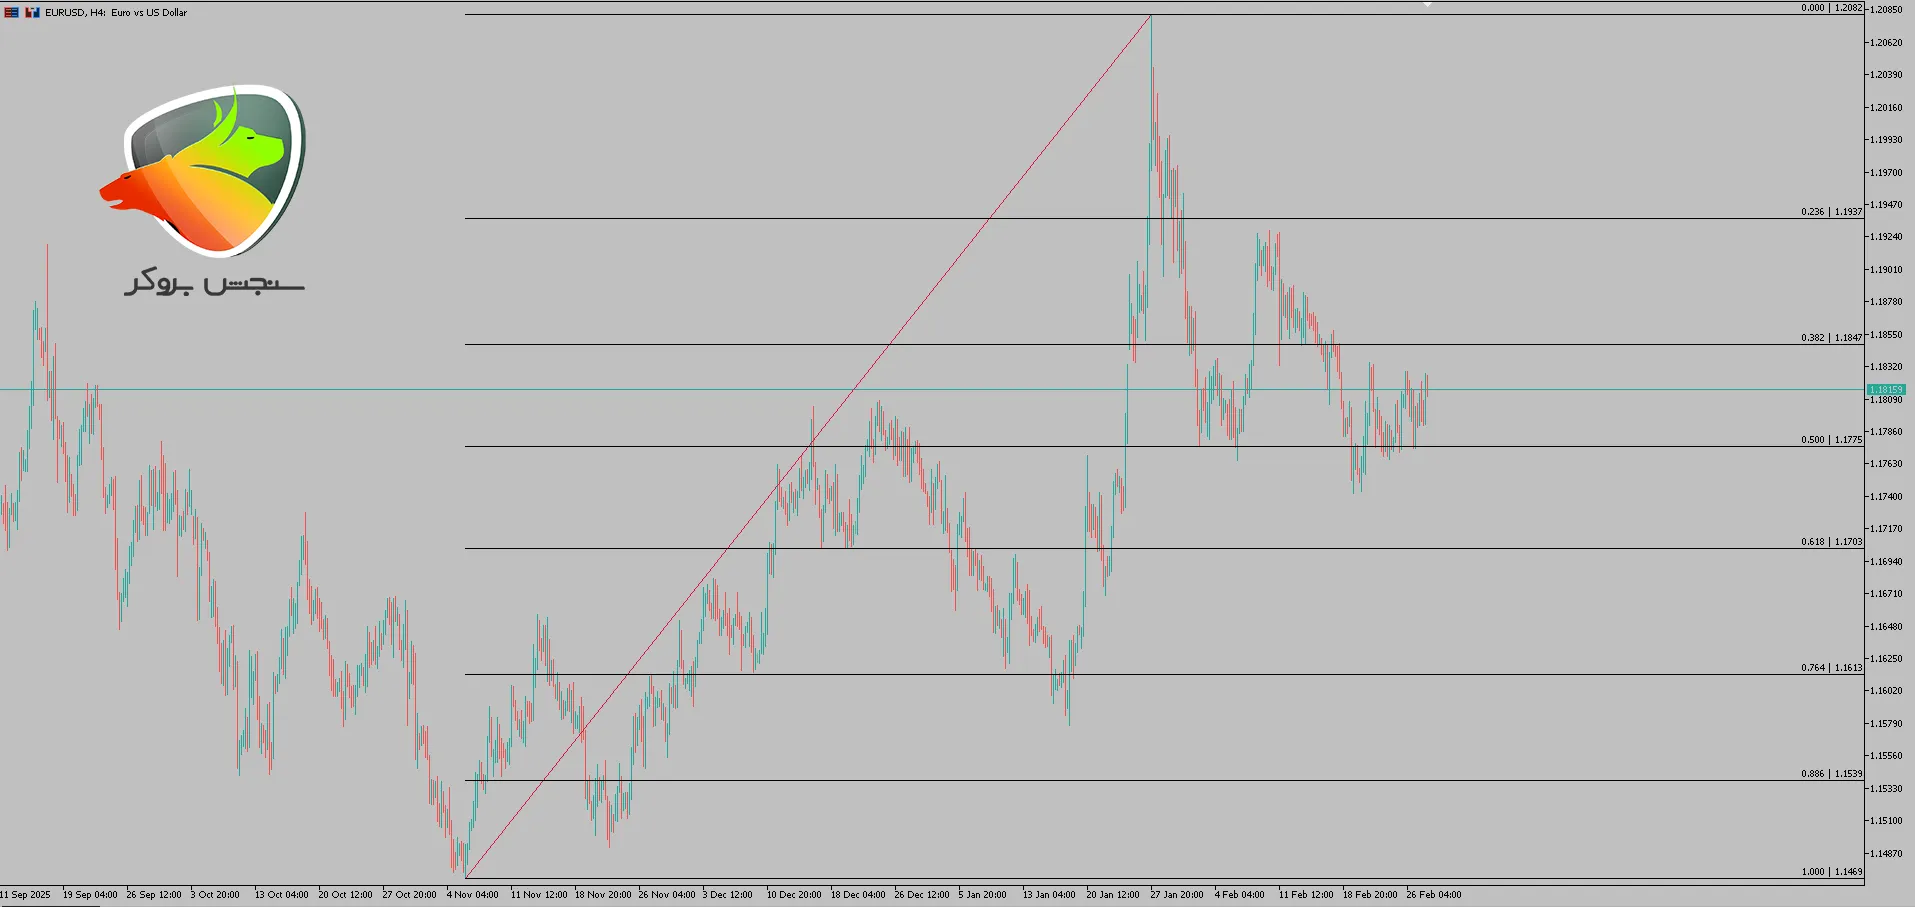Click price scale value 1.20390
The width and height of the screenshot is (1915, 907).
click(1886, 75)
